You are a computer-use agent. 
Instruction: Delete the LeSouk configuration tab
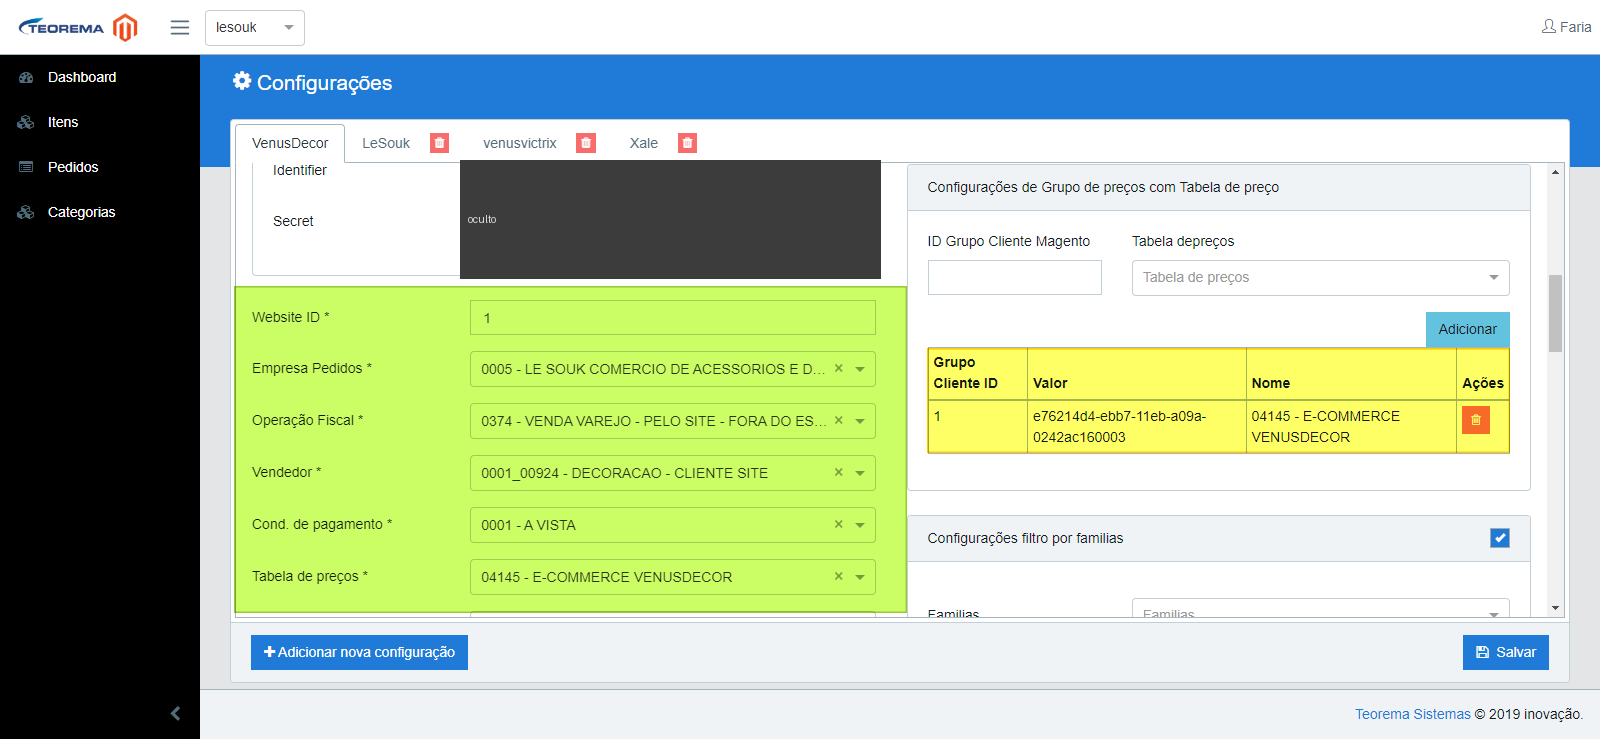coord(439,143)
